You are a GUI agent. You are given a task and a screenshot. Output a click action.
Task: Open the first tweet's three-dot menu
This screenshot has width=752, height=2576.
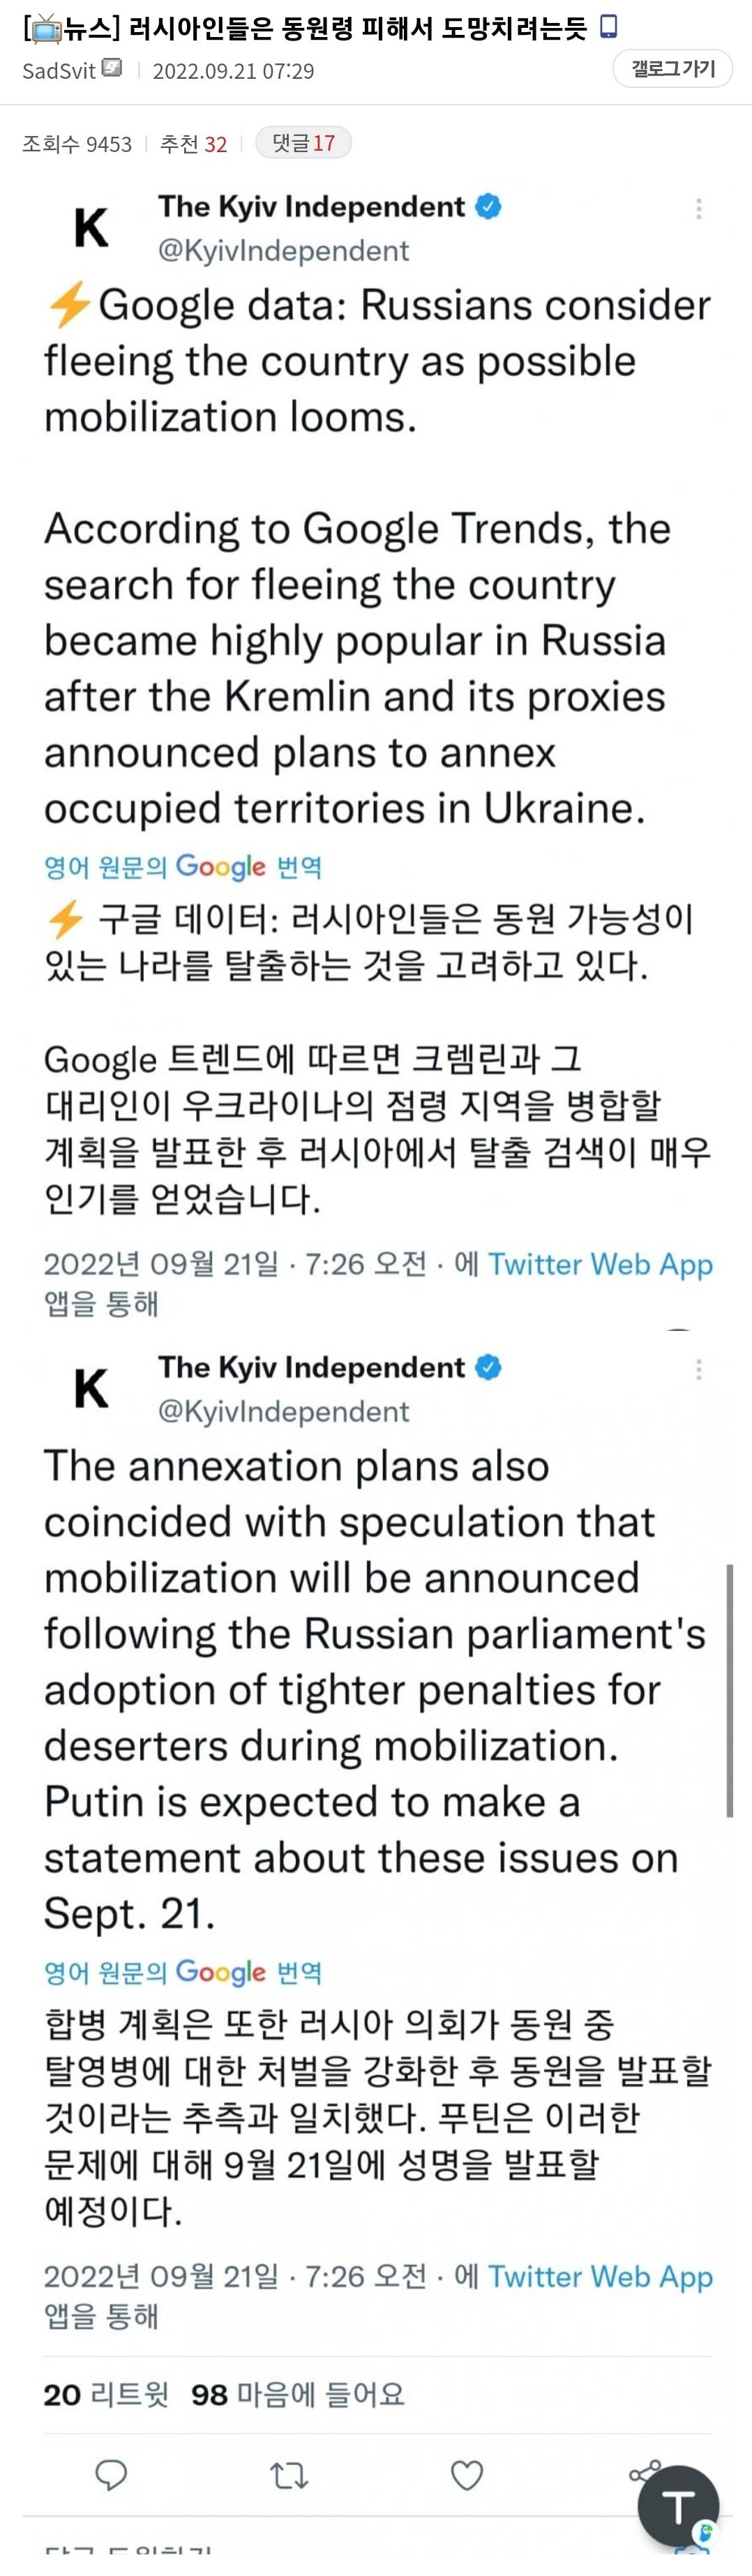pyautogui.click(x=698, y=209)
